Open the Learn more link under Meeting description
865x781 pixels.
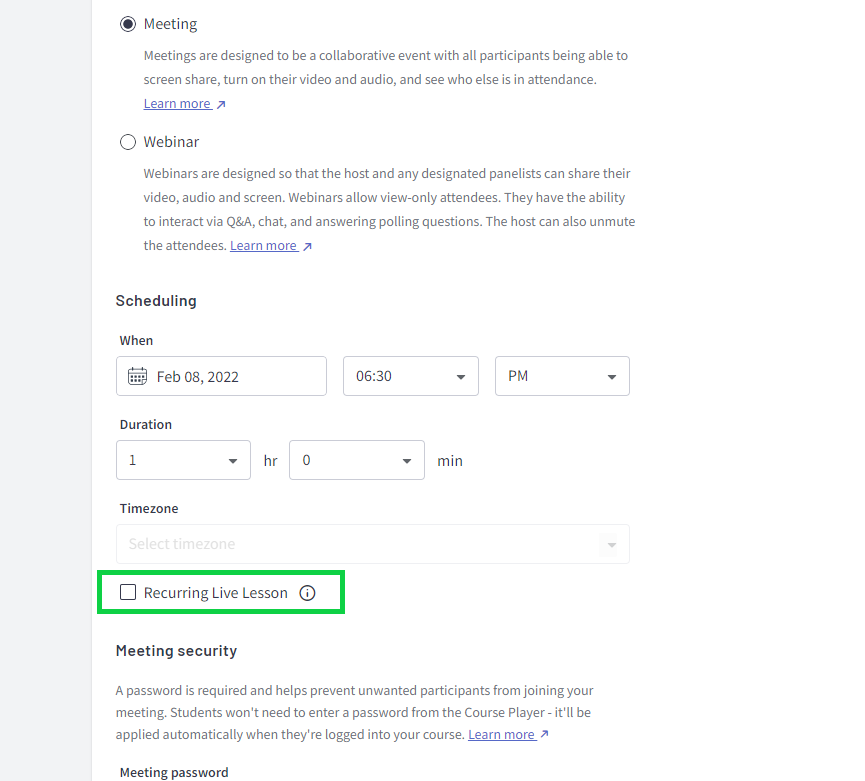176,103
